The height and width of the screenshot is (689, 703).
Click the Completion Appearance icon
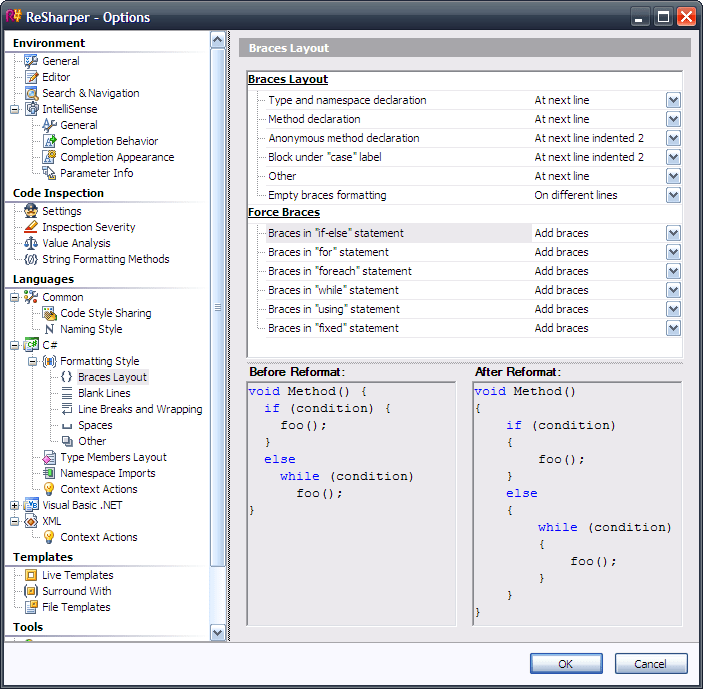click(x=49, y=157)
